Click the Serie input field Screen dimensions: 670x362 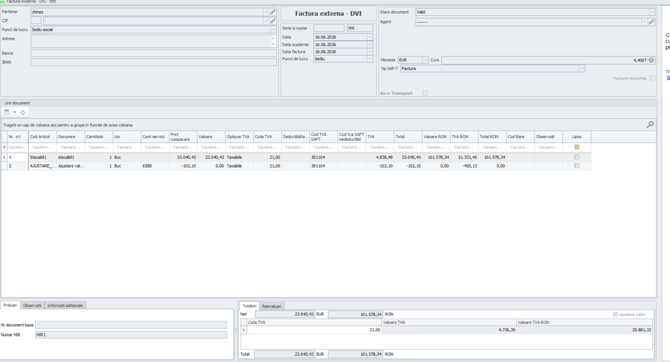(329, 28)
